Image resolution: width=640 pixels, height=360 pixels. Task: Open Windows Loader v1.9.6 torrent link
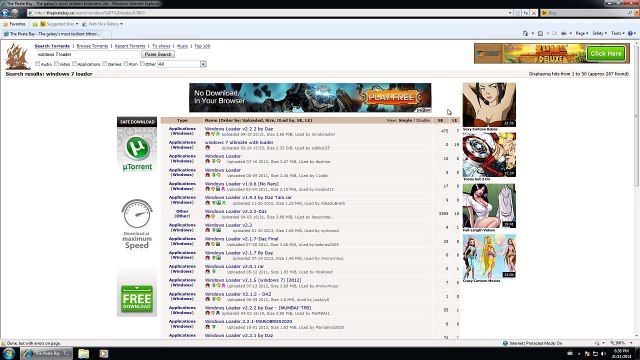coord(242,184)
